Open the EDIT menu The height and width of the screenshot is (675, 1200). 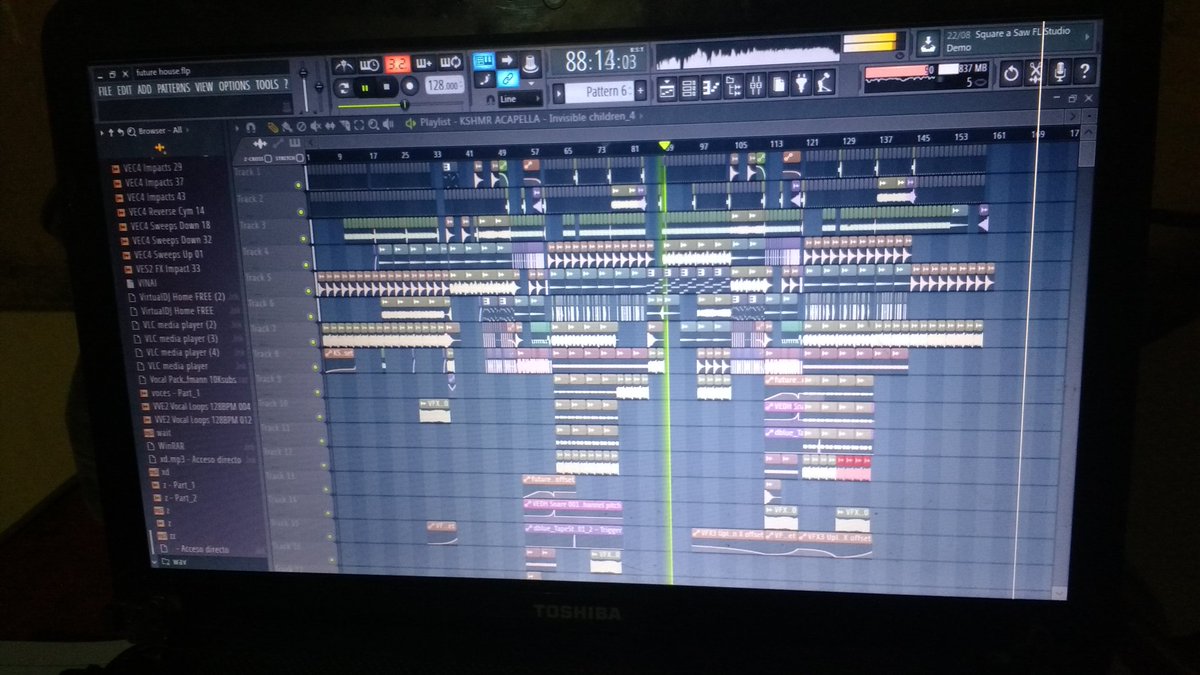[125, 90]
